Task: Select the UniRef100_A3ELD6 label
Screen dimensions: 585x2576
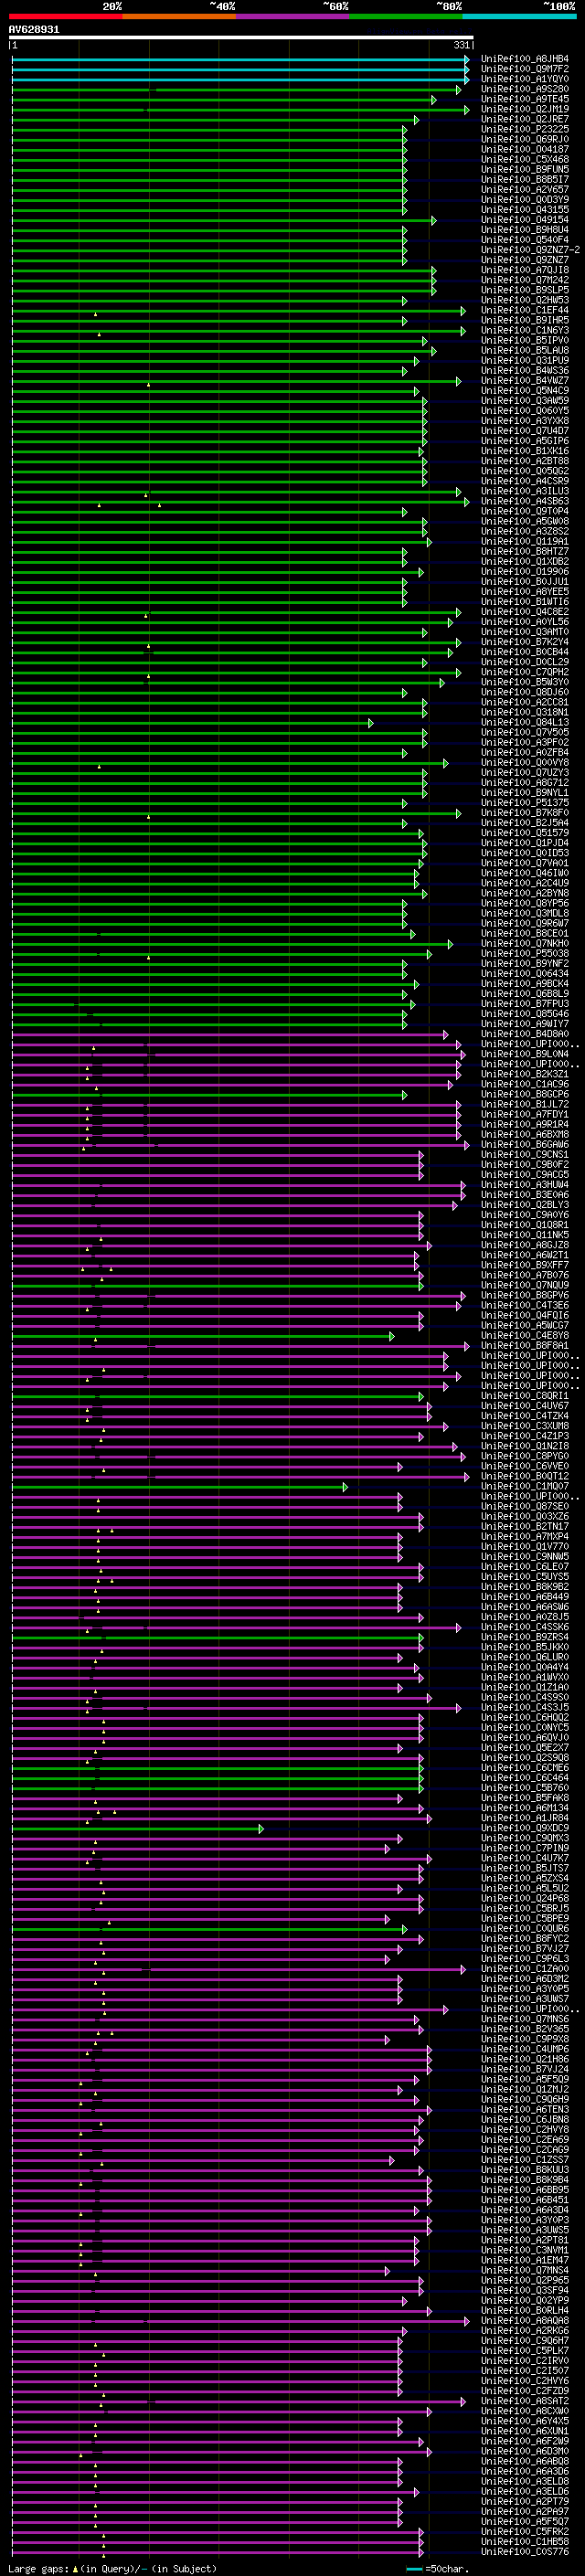Action: pos(524,2491)
